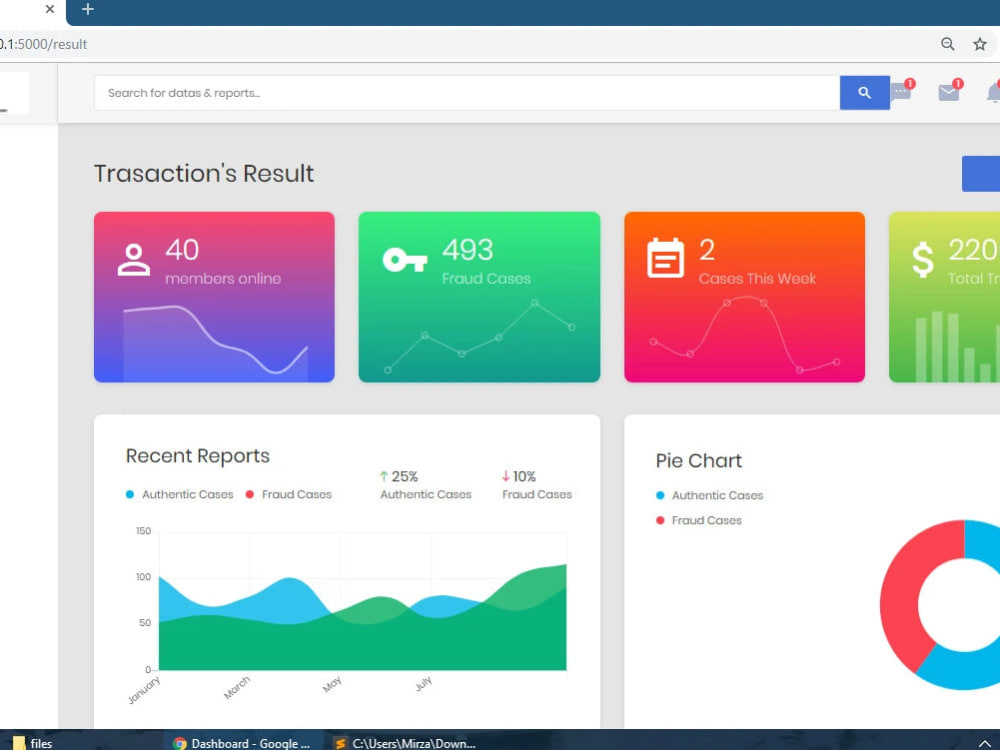The image size is (1000, 750).
Task: Toggle Fraud Cases legend in Recent Reports
Action: 289,494
